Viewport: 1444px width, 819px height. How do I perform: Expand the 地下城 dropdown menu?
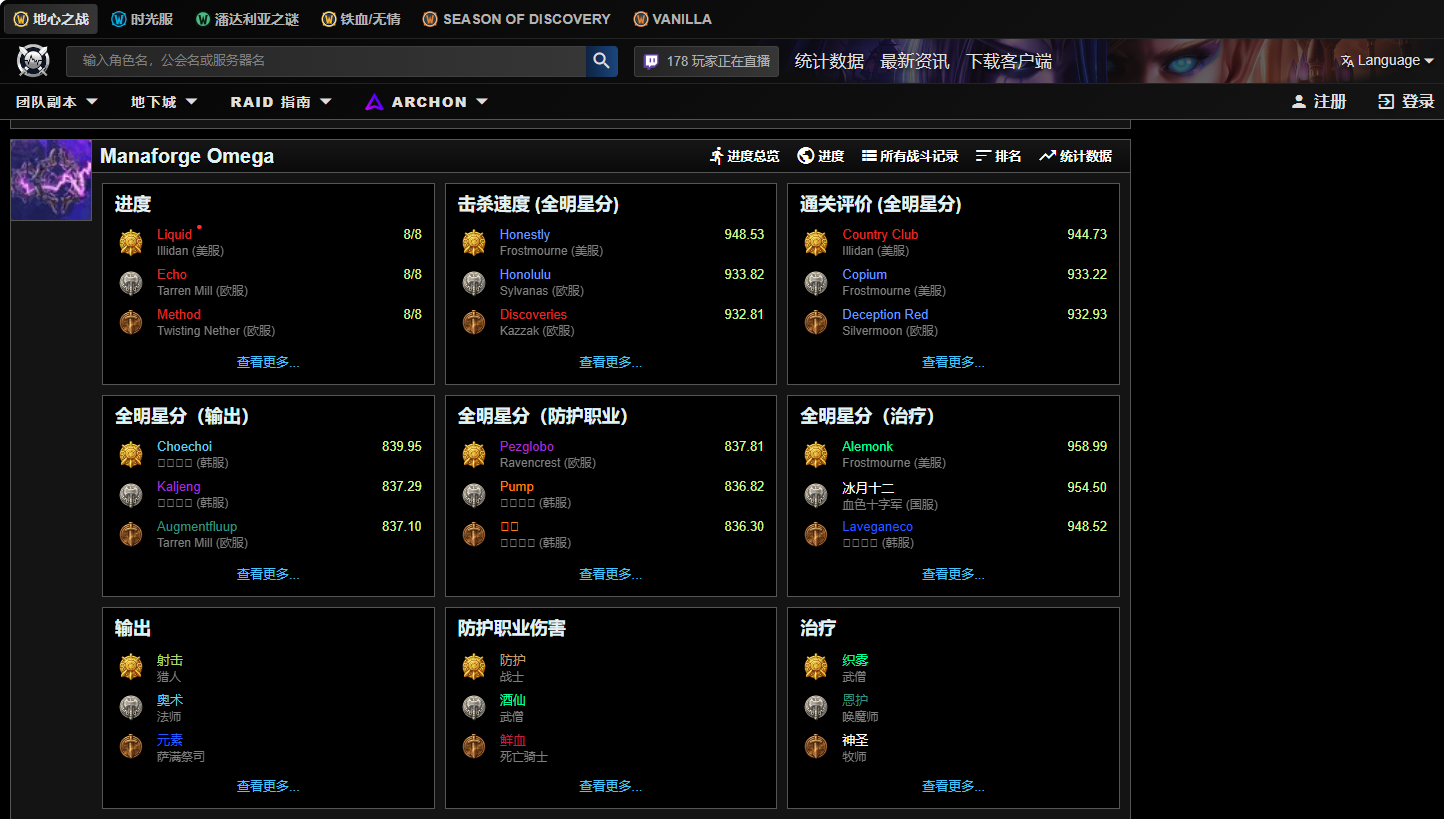[164, 102]
